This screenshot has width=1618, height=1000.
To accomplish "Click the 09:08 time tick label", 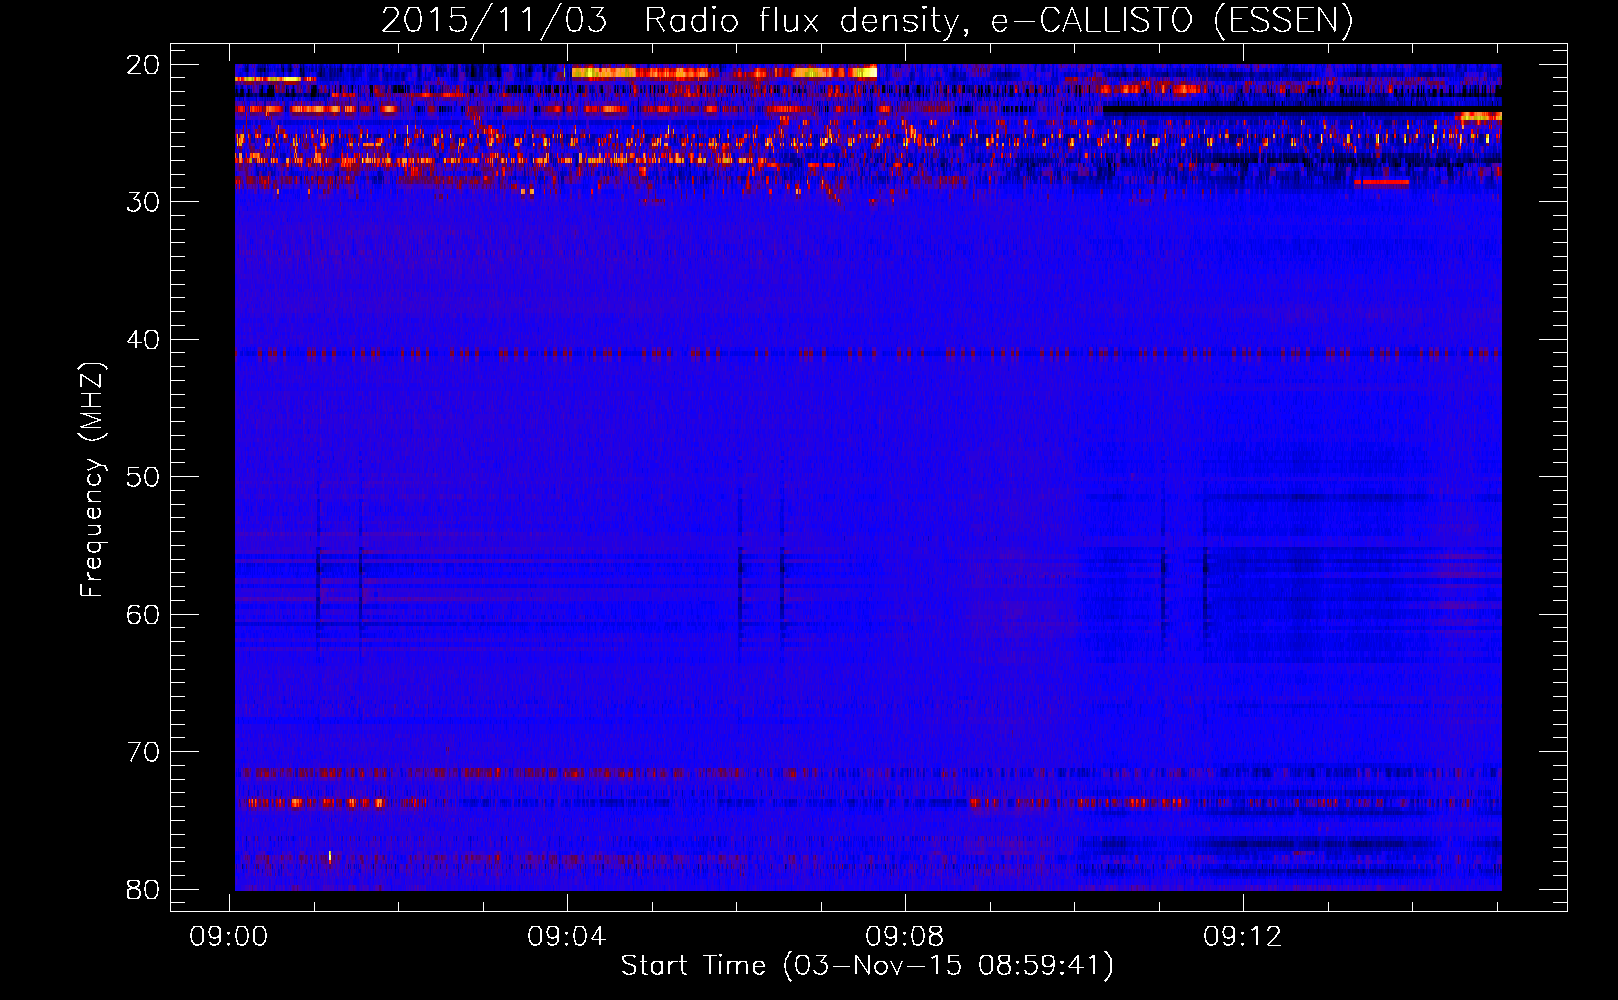I will pyautogui.click(x=905, y=937).
